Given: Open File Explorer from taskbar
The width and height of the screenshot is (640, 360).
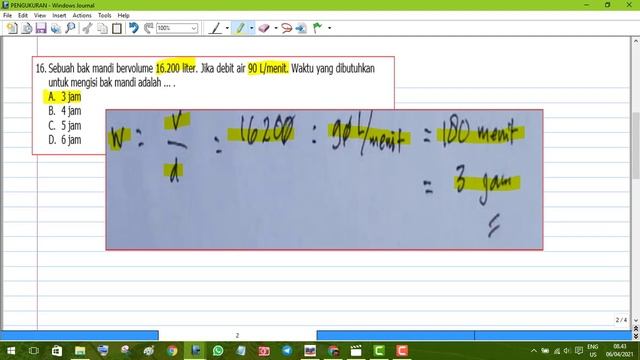Looking at the screenshot, I should (x=80, y=351).
